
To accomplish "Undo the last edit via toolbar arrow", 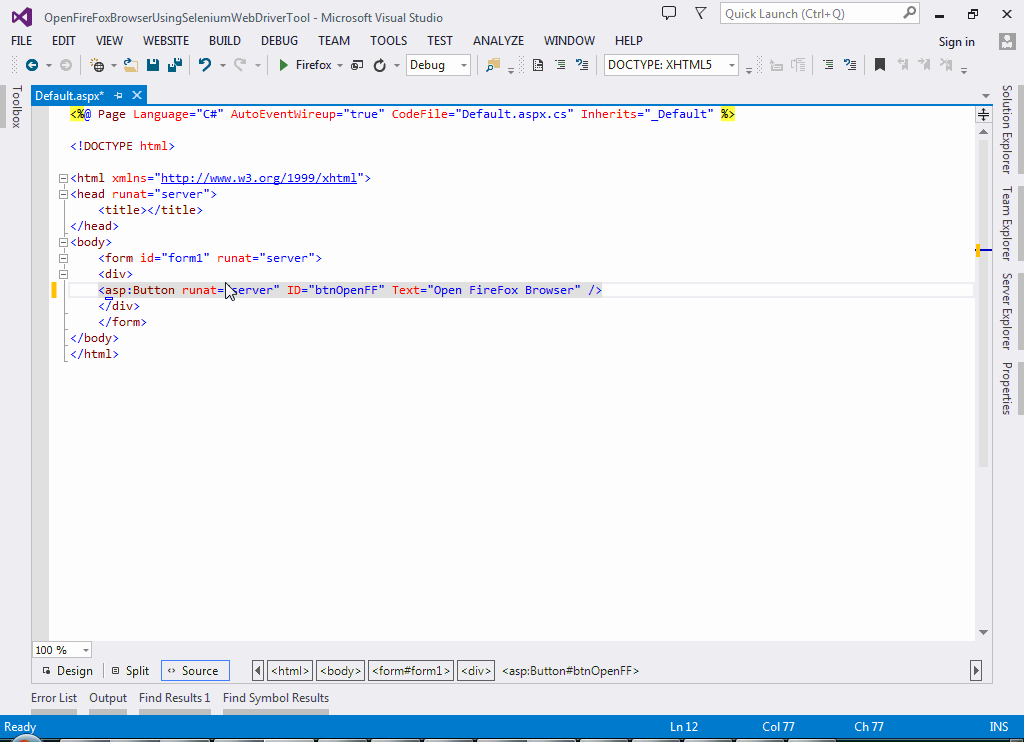I will coord(205,65).
